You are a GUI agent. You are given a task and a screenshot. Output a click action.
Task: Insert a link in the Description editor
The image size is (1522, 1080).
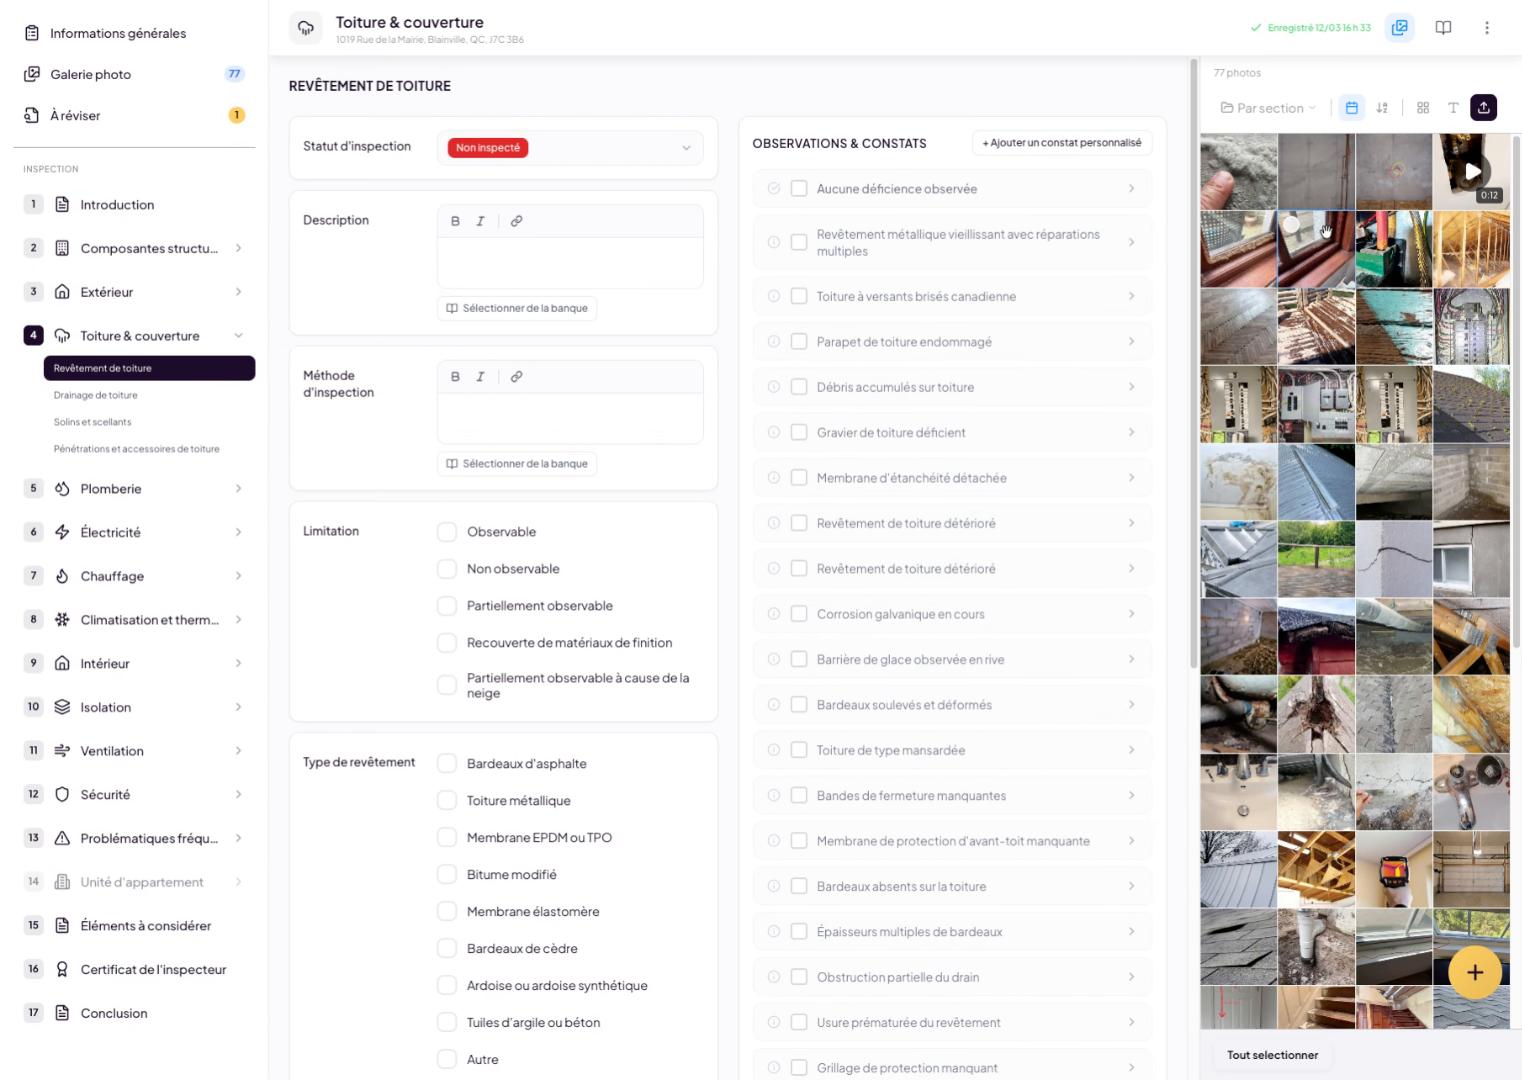[x=516, y=221]
